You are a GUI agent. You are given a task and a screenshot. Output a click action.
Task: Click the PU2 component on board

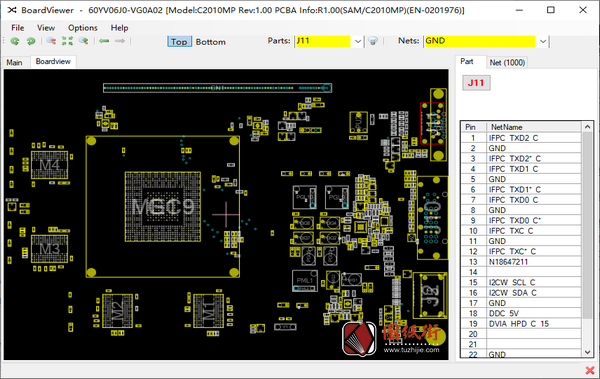359,123
